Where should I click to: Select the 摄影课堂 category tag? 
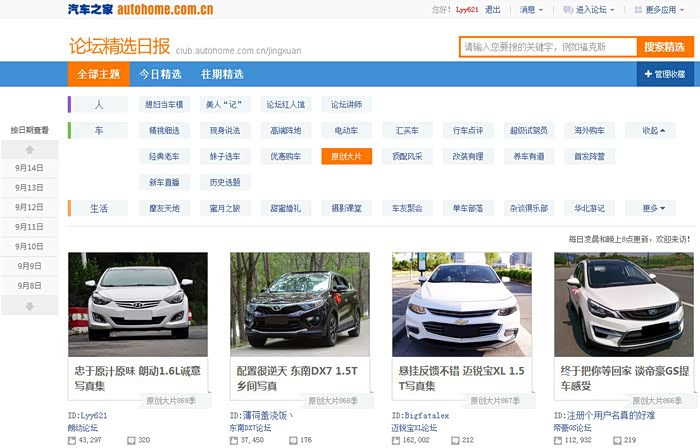(x=346, y=208)
